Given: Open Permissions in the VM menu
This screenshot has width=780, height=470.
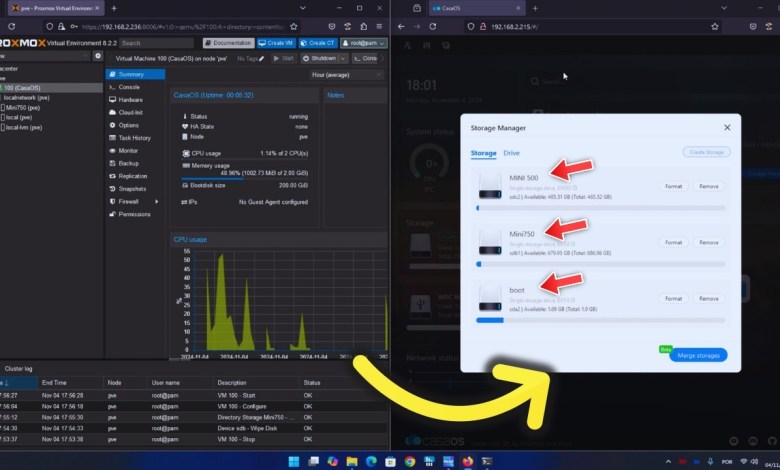Looking at the screenshot, I should pos(134,214).
